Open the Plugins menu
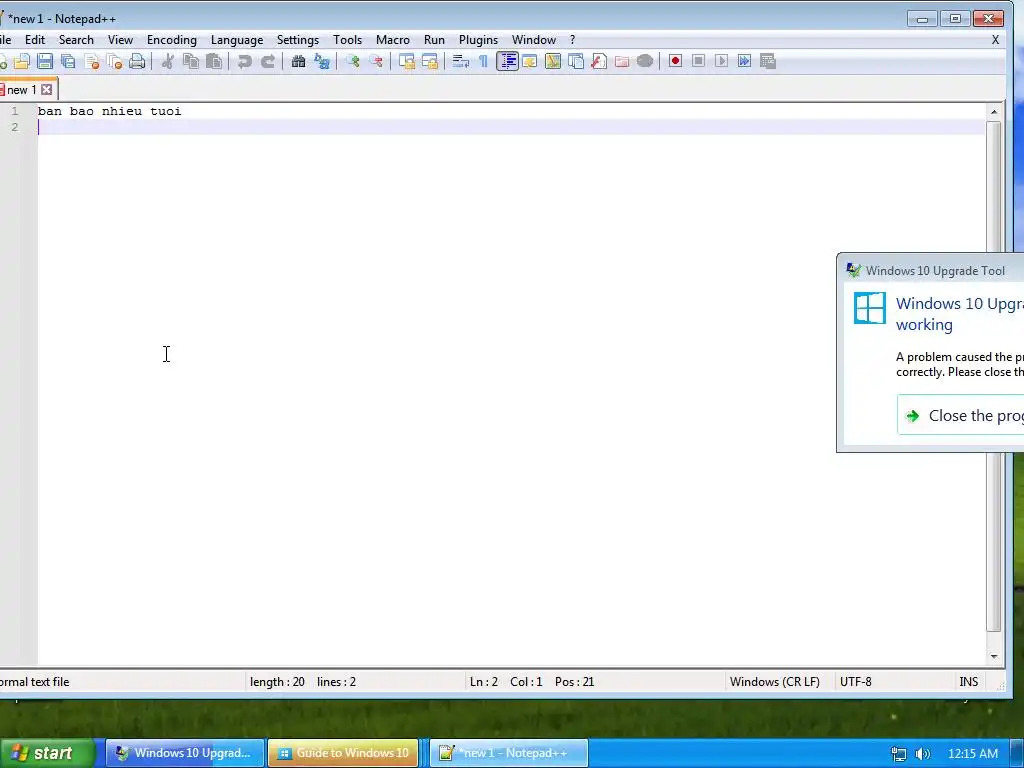The width and height of the screenshot is (1024, 768). point(478,40)
